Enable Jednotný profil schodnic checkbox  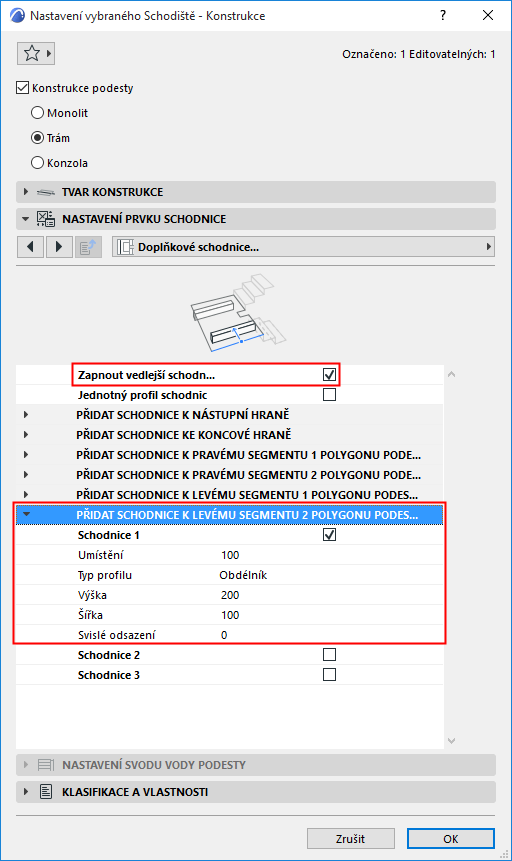point(329,395)
